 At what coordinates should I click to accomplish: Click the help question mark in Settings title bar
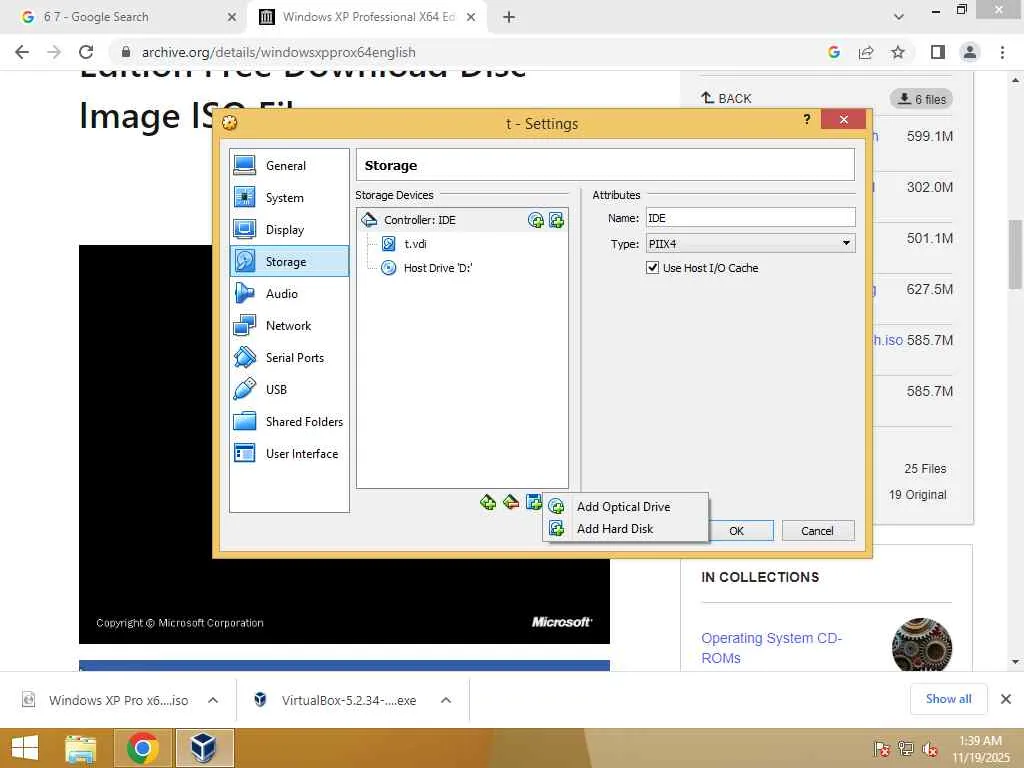coord(807,119)
